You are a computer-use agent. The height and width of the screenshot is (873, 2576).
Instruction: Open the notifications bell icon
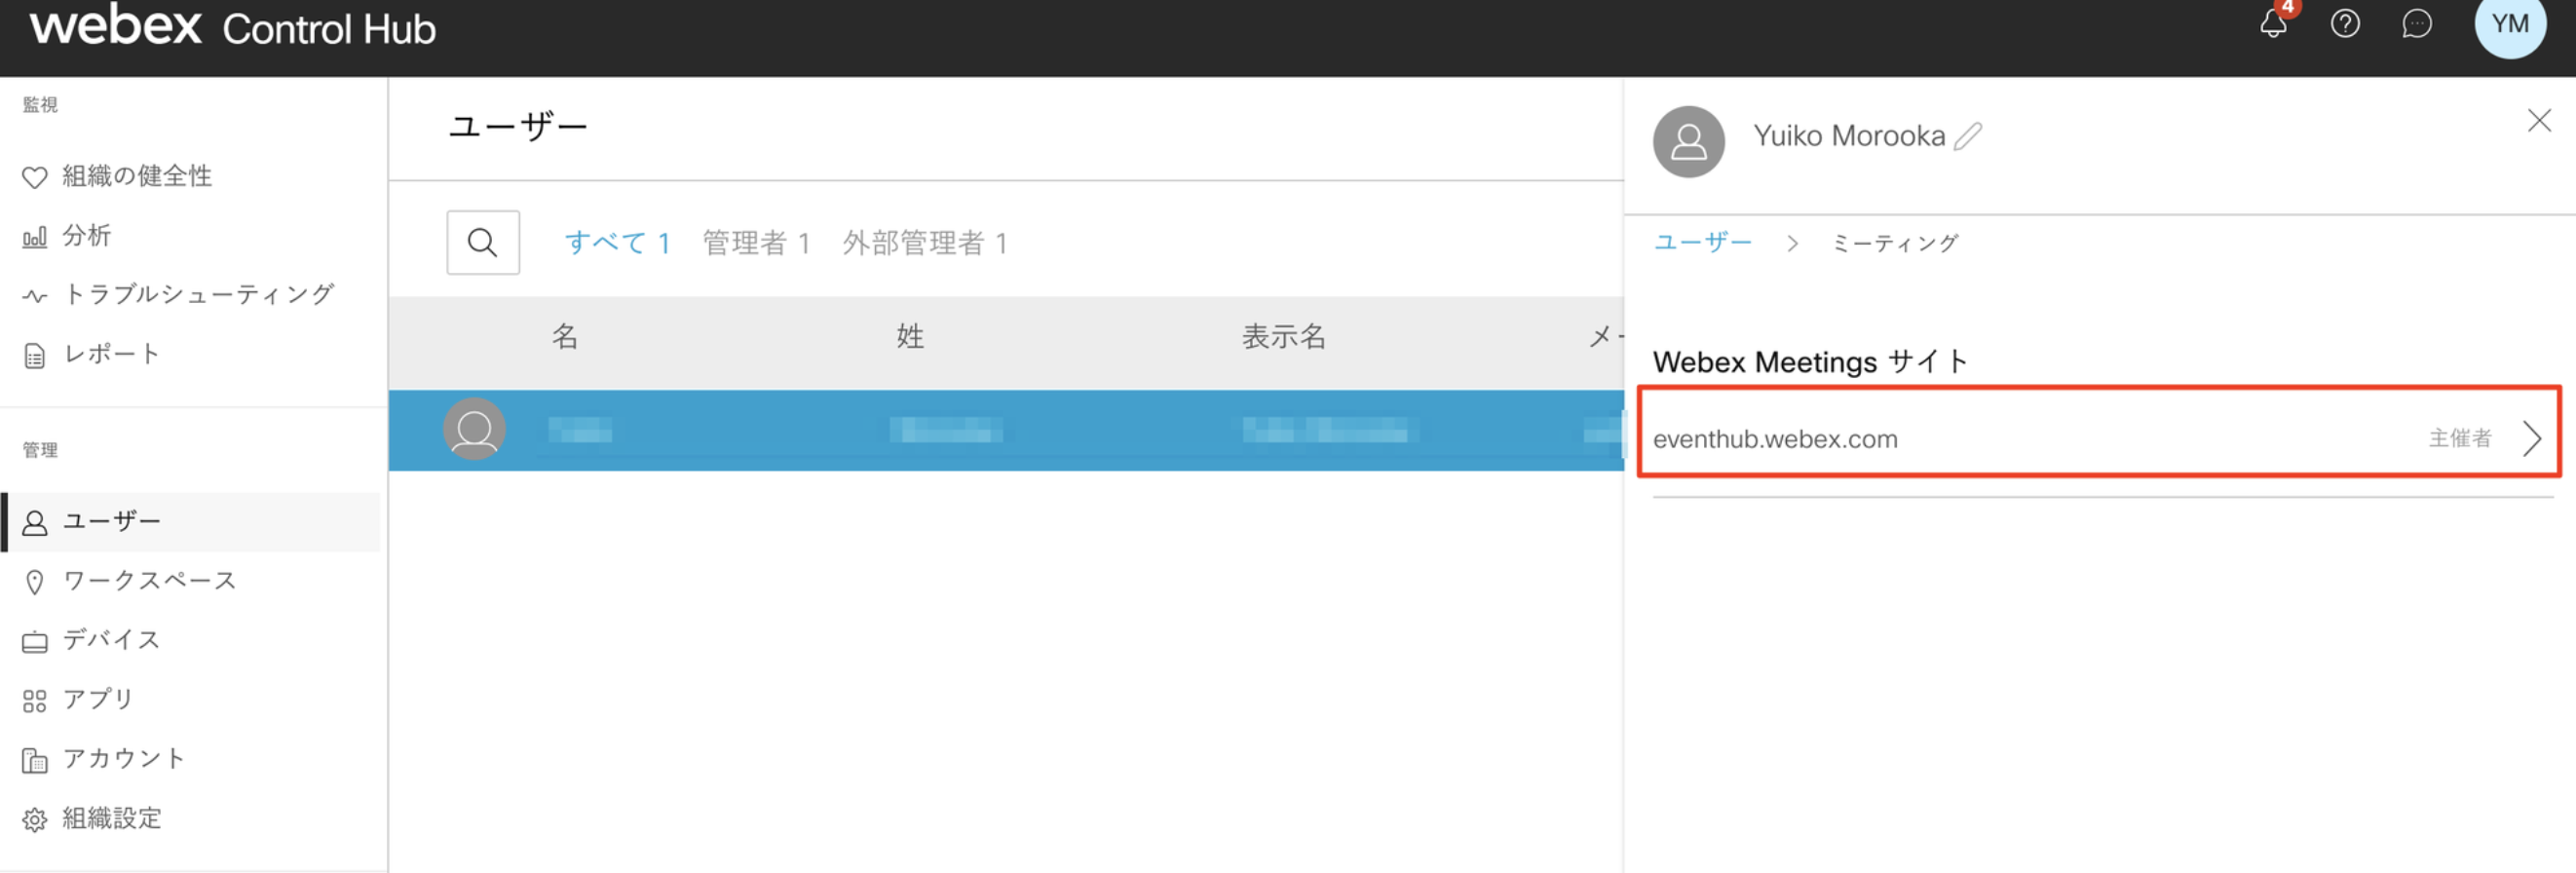[x=2273, y=23]
